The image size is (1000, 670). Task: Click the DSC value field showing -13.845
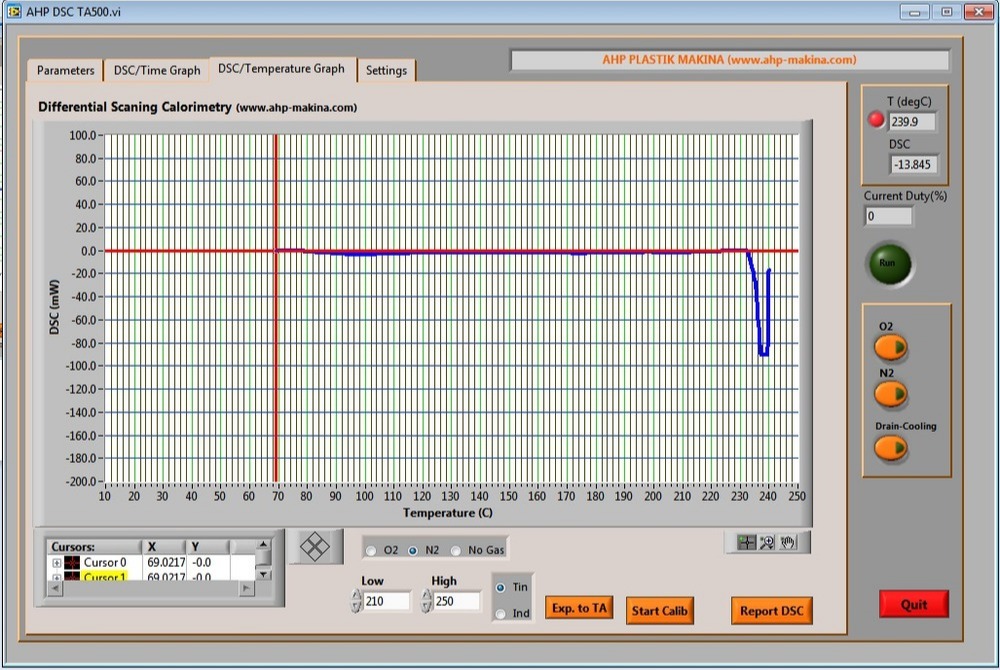[913, 164]
